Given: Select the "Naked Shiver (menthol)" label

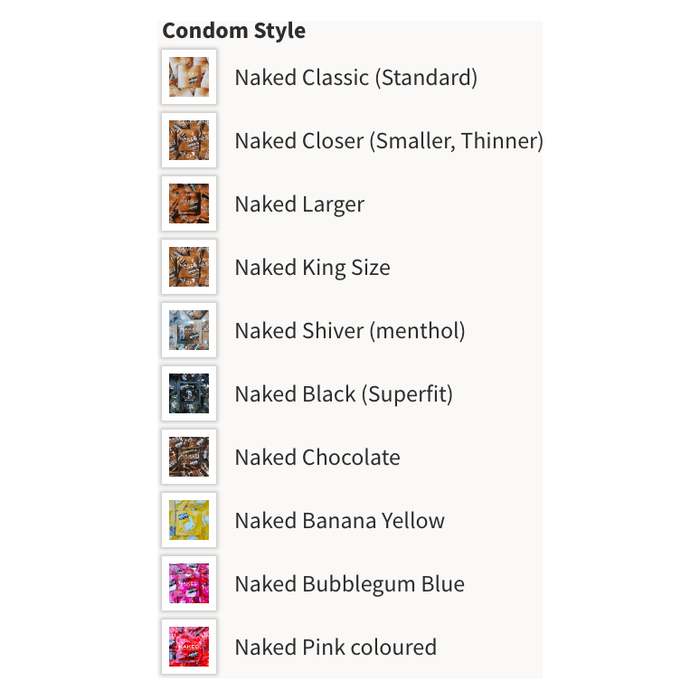Looking at the screenshot, I should pyautogui.click(x=350, y=330).
